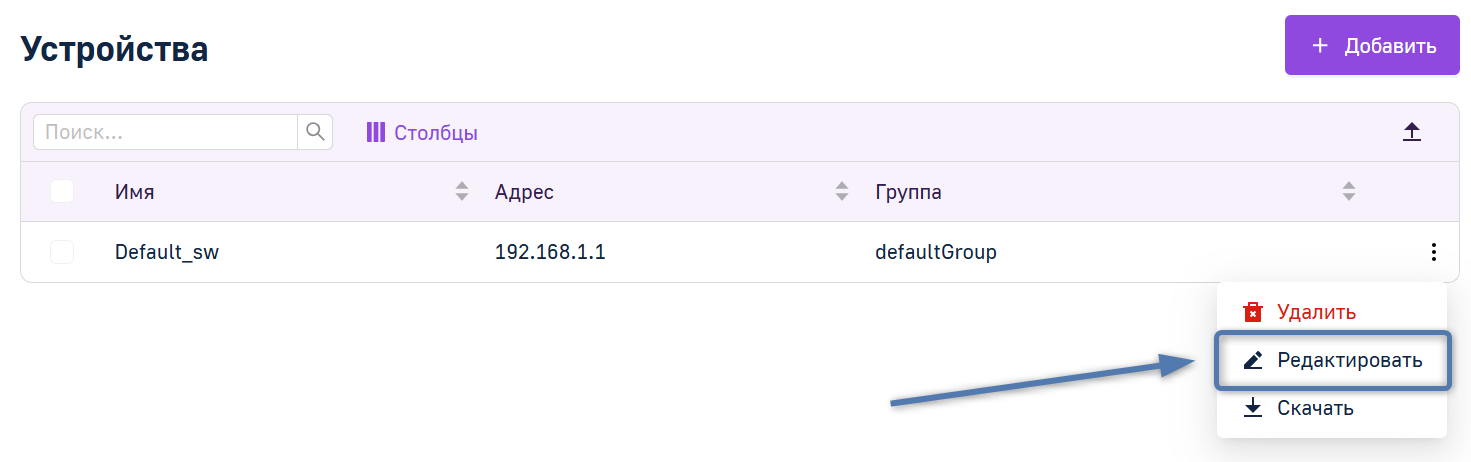This screenshot has width=1471, height=462.
Task: Select Редактировать from the context menu
Action: tap(1332, 360)
